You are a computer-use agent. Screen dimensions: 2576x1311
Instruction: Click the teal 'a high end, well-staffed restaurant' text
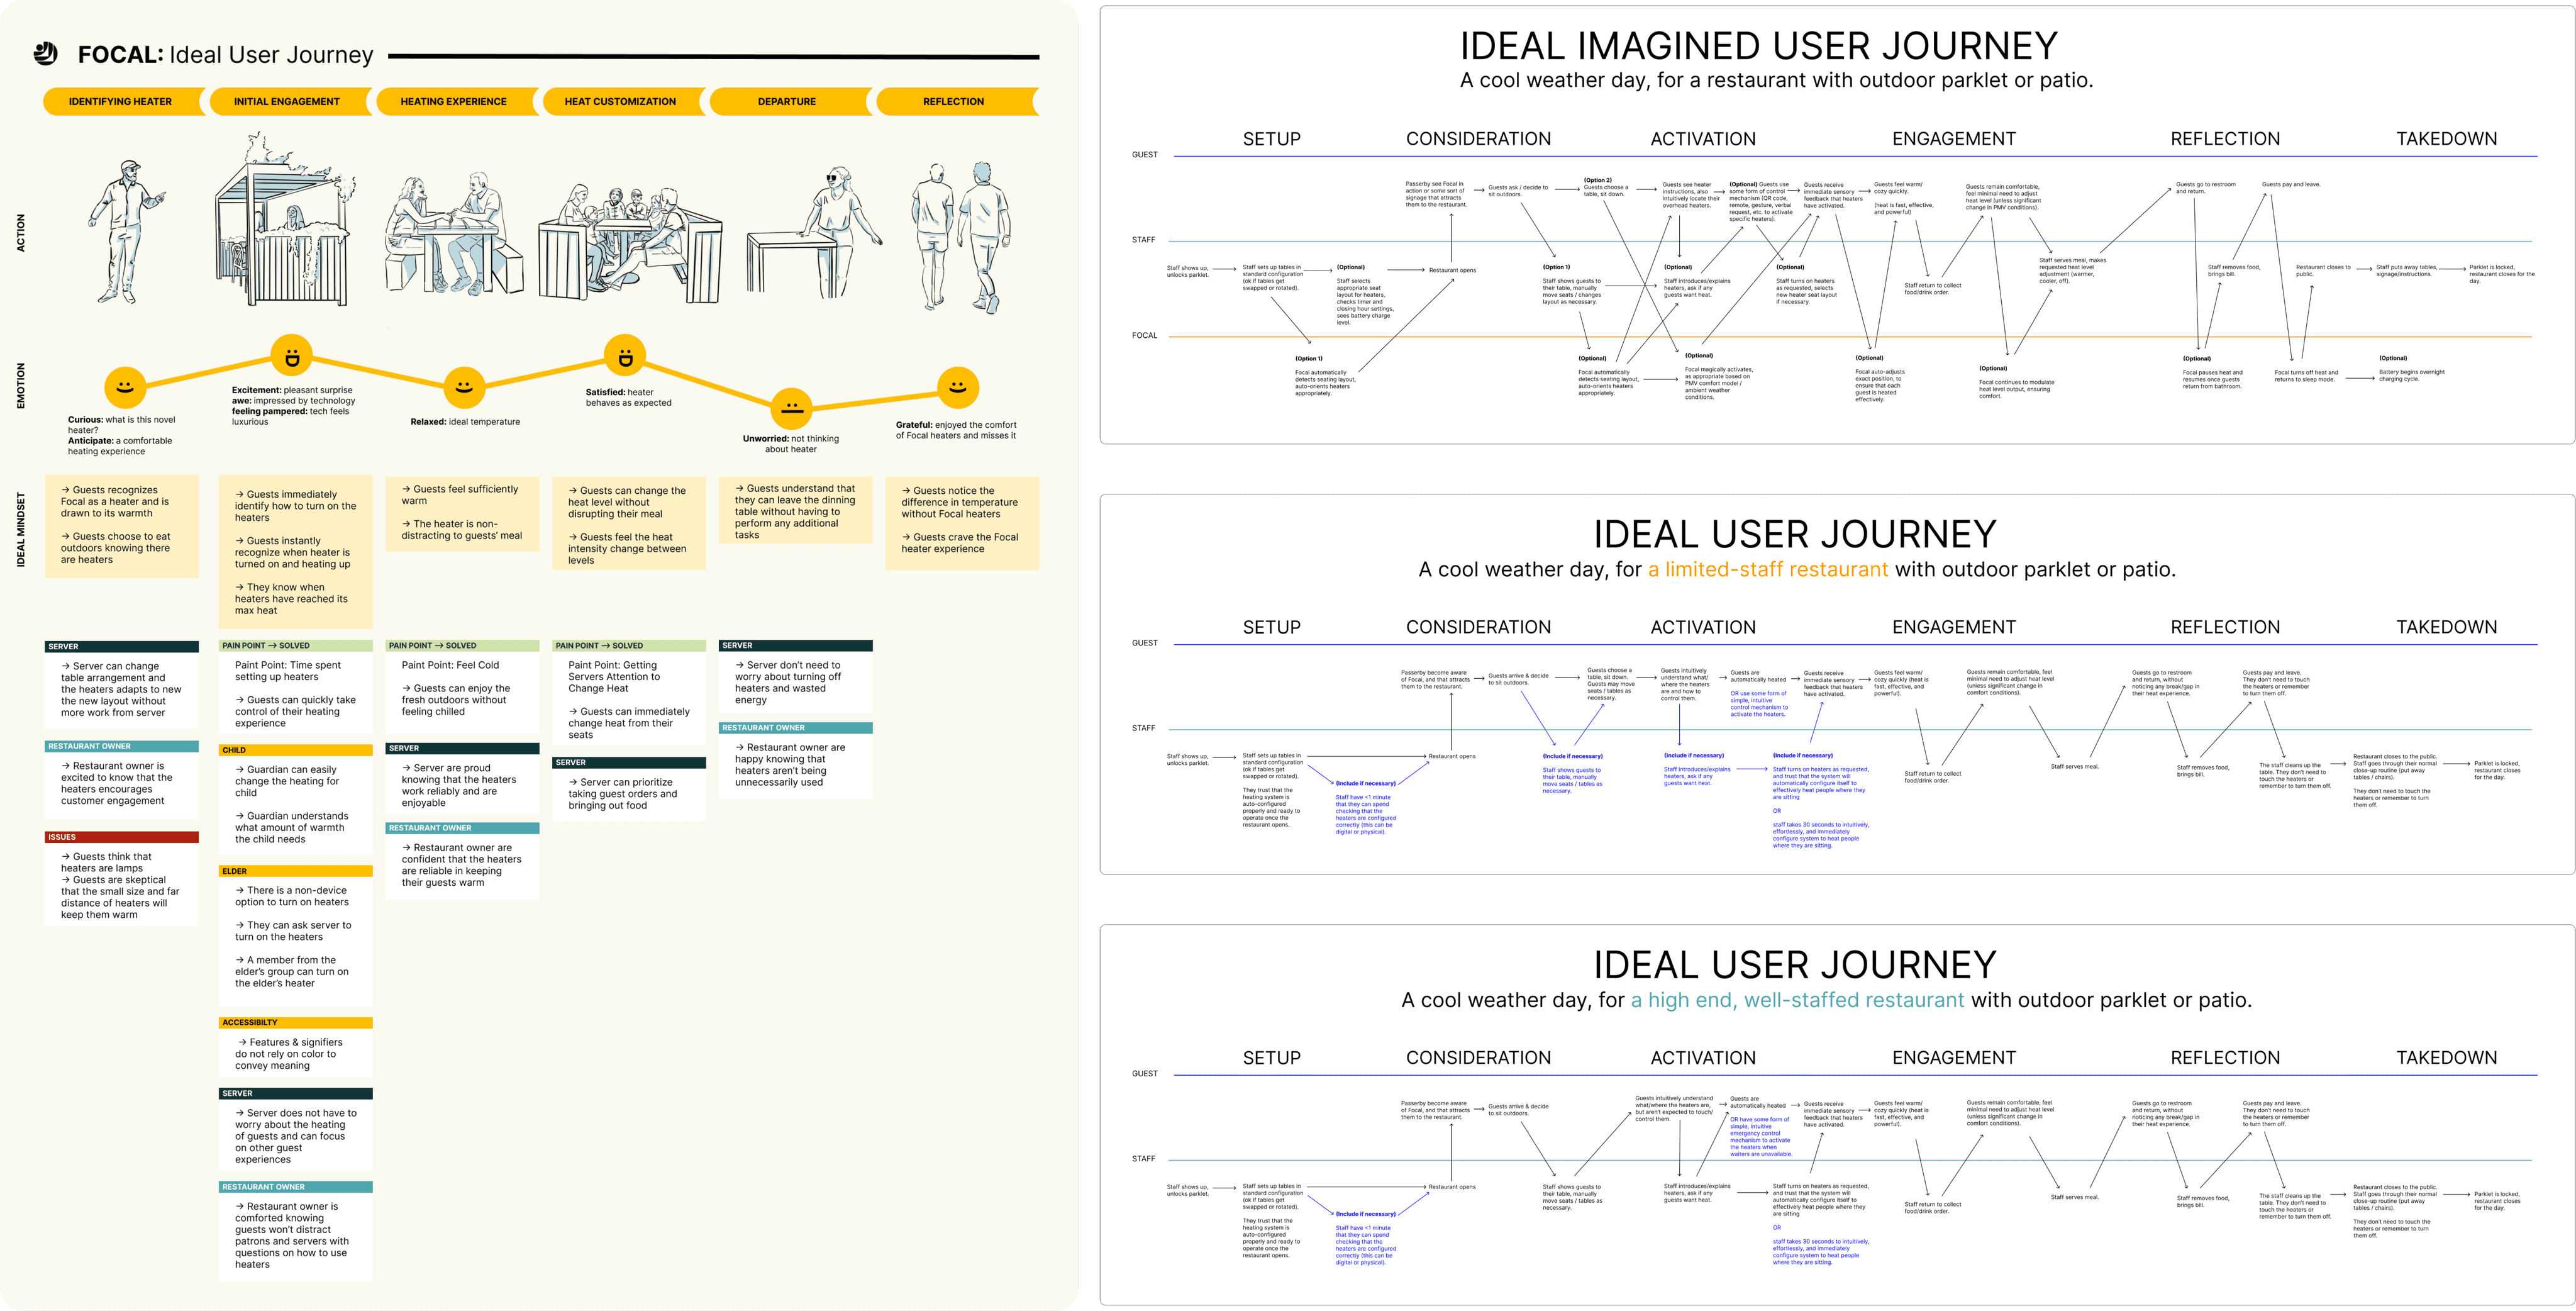(1797, 1000)
